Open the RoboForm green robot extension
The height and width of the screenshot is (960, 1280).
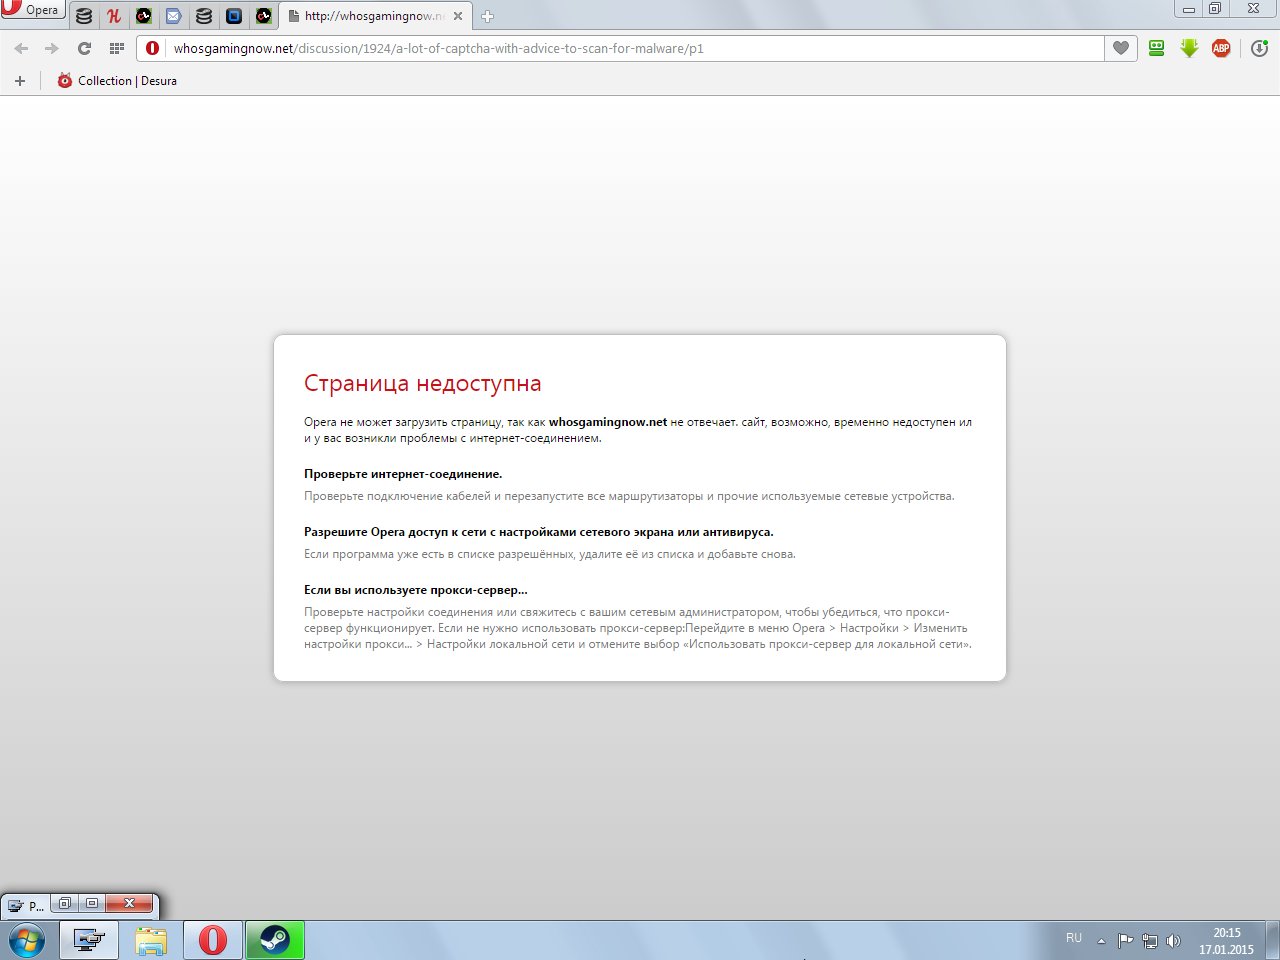click(1157, 48)
